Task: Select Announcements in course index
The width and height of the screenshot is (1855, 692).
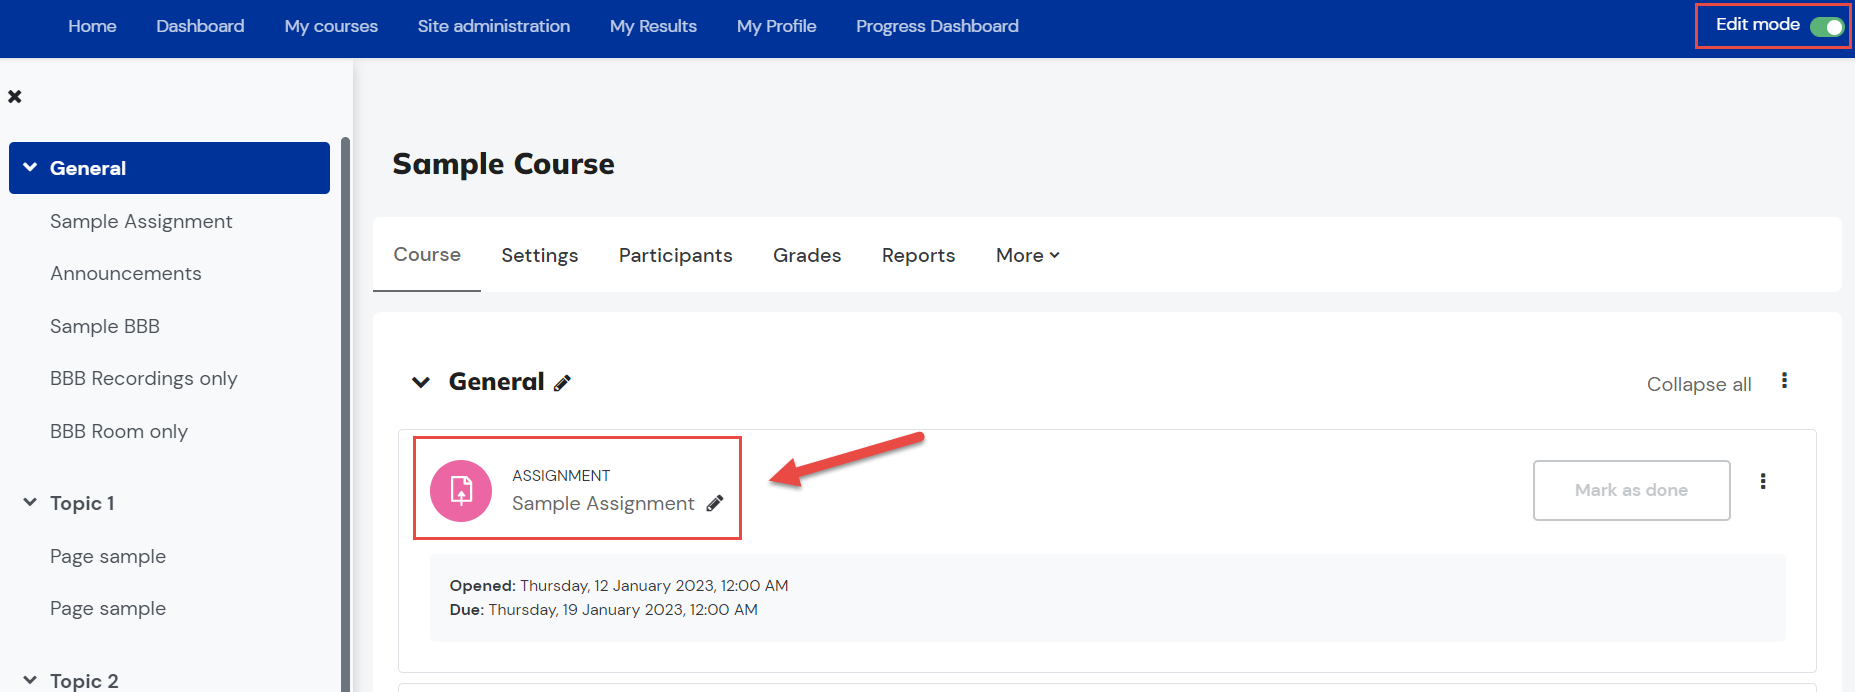Action: tap(126, 273)
